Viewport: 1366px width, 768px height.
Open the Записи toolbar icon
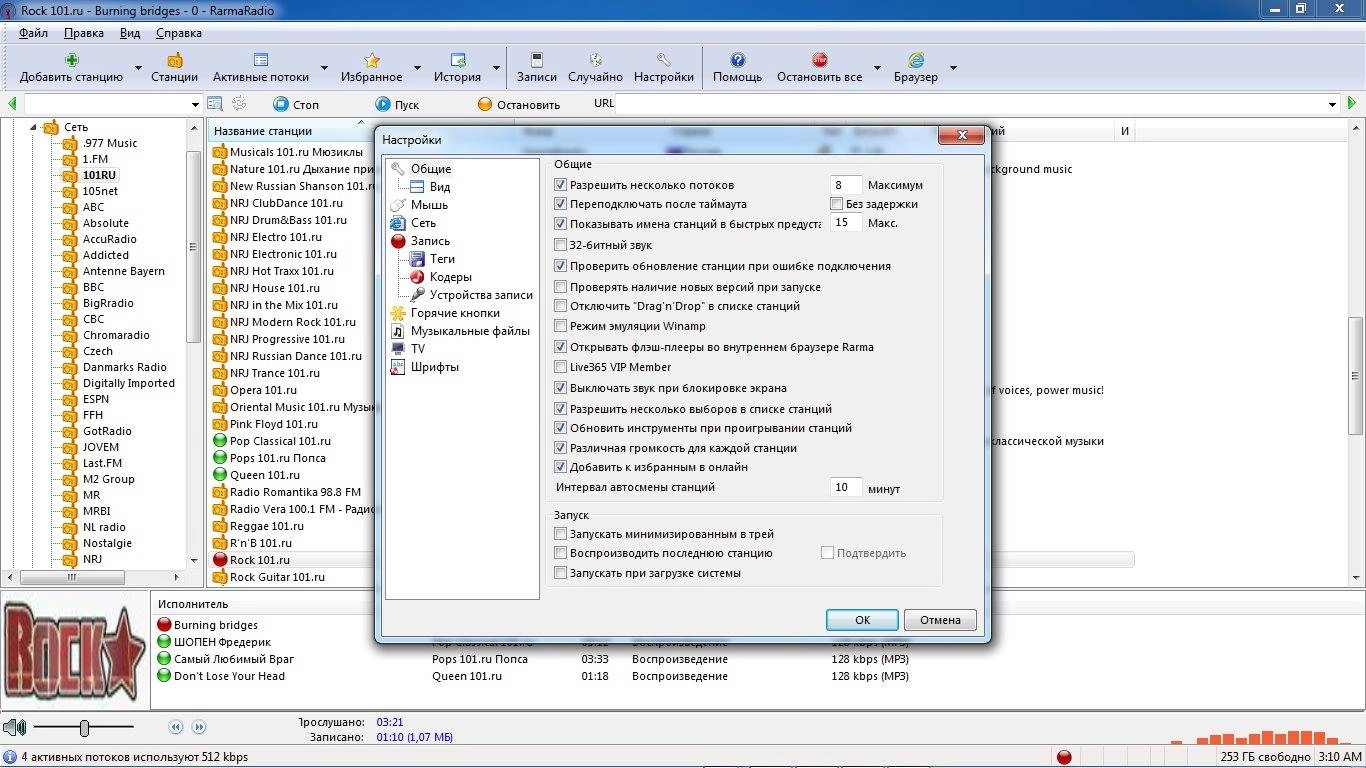(x=537, y=60)
